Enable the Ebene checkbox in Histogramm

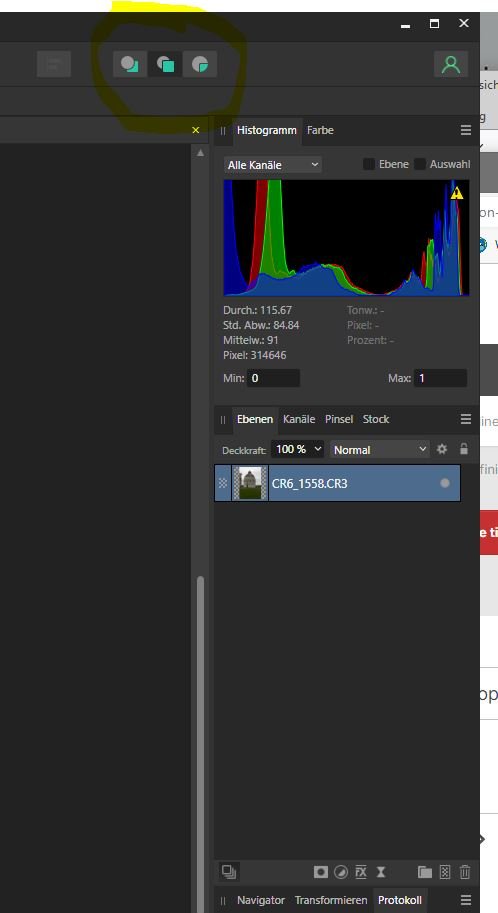(x=369, y=164)
